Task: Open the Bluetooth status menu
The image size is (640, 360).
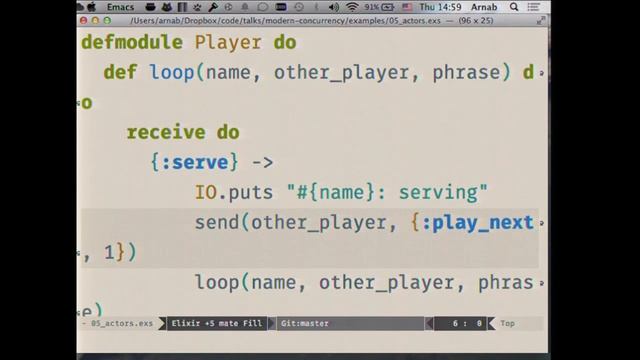Action: pos(316,7)
